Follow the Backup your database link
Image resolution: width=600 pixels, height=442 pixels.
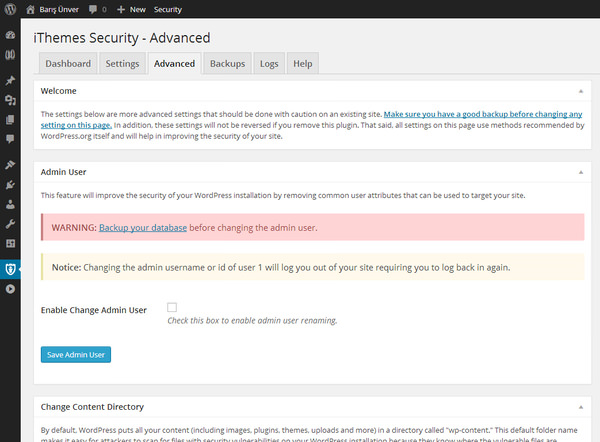143,228
